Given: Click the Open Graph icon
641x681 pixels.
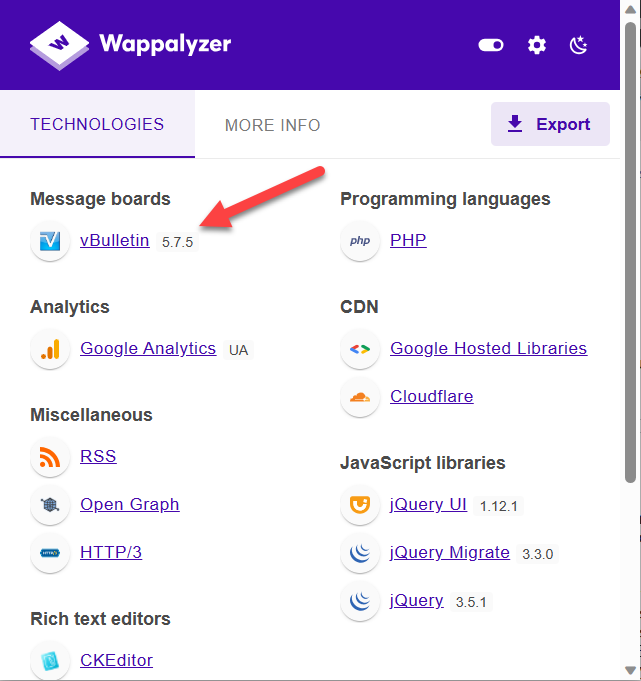Looking at the screenshot, I should [x=50, y=505].
